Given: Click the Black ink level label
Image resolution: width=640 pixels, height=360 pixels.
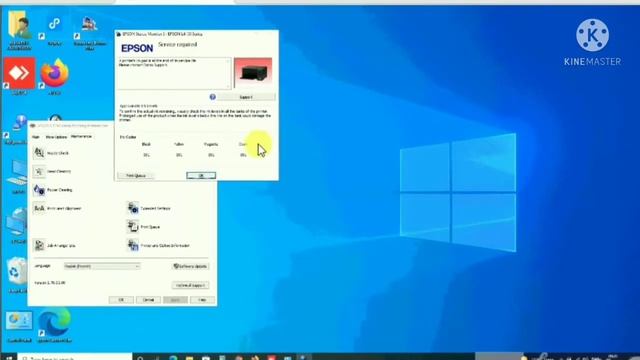Looking at the screenshot, I should click(x=146, y=144).
